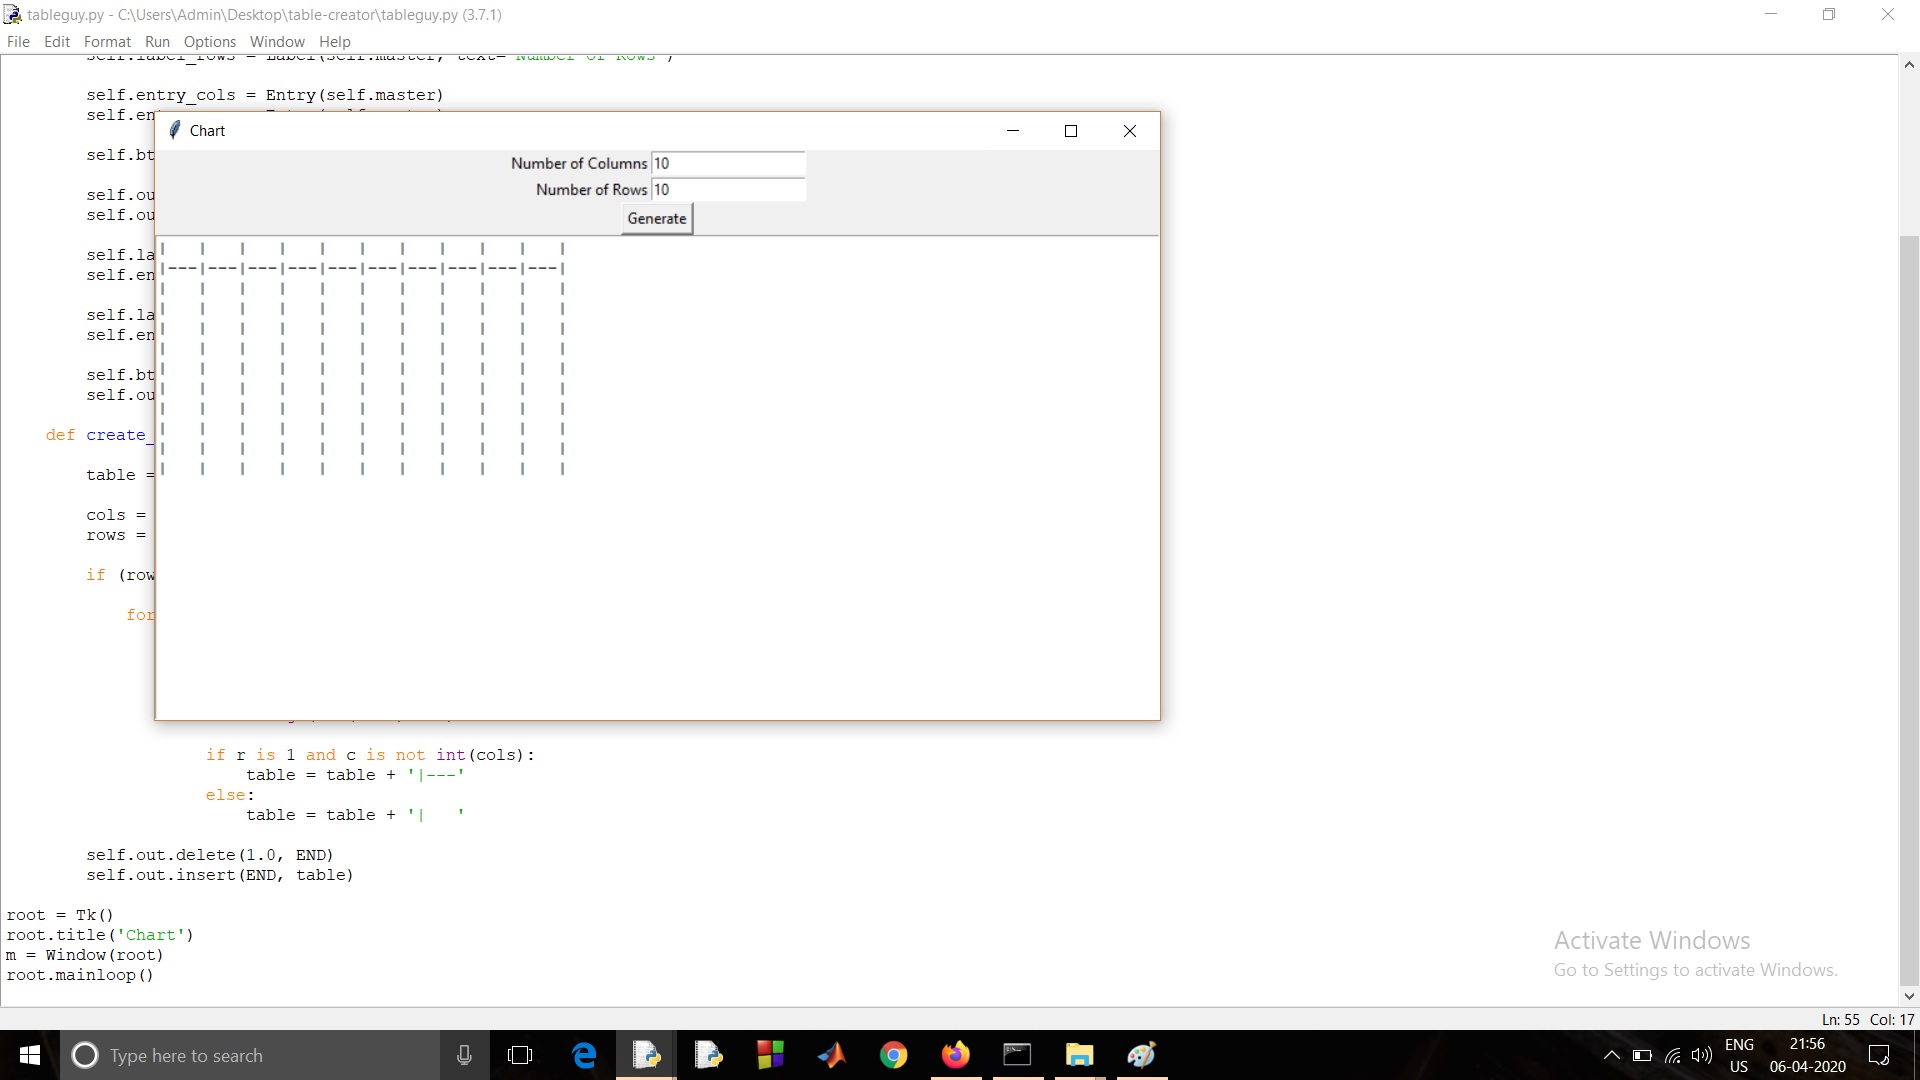Open the File Explorer taskbar icon
The image size is (1920, 1080).
(1079, 1055)
